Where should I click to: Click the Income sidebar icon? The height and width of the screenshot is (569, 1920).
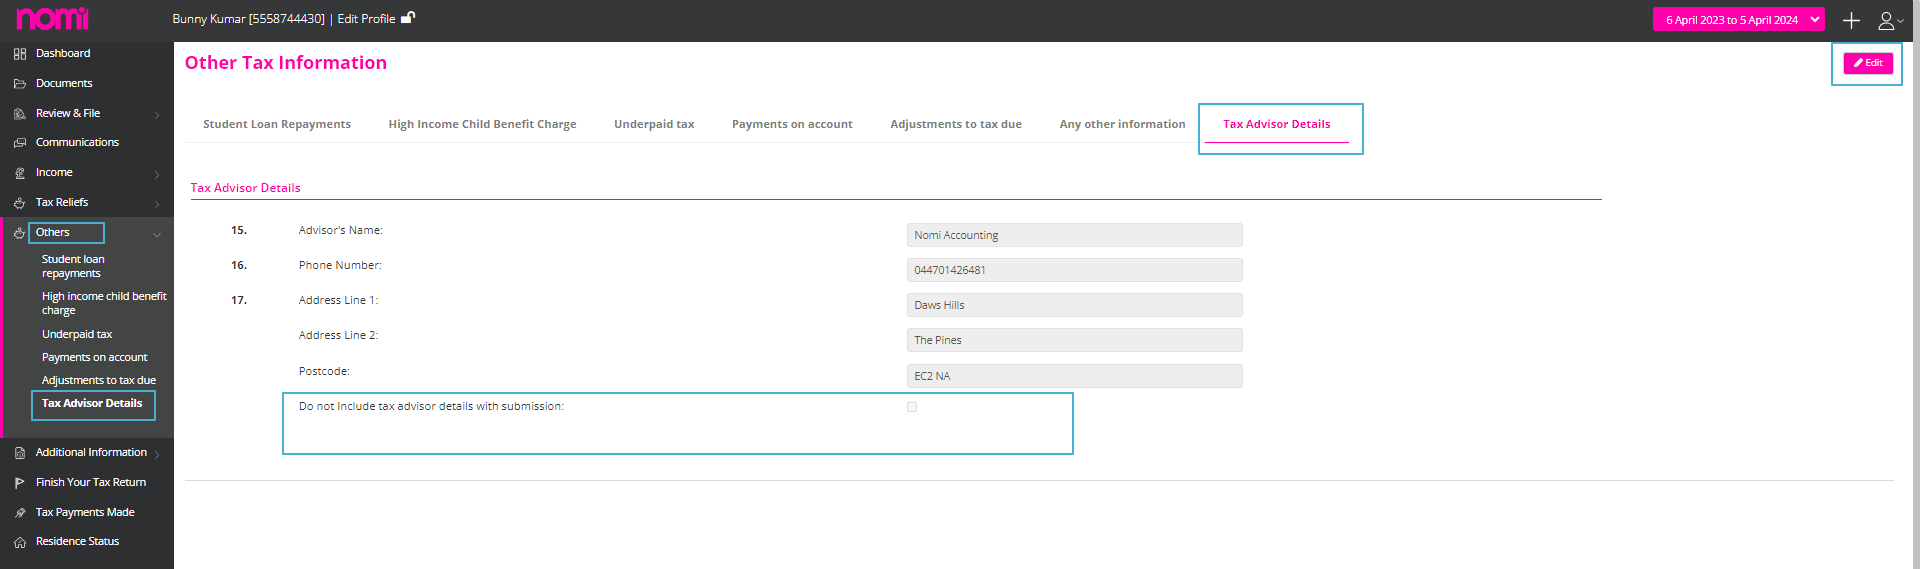pos(20,173)
